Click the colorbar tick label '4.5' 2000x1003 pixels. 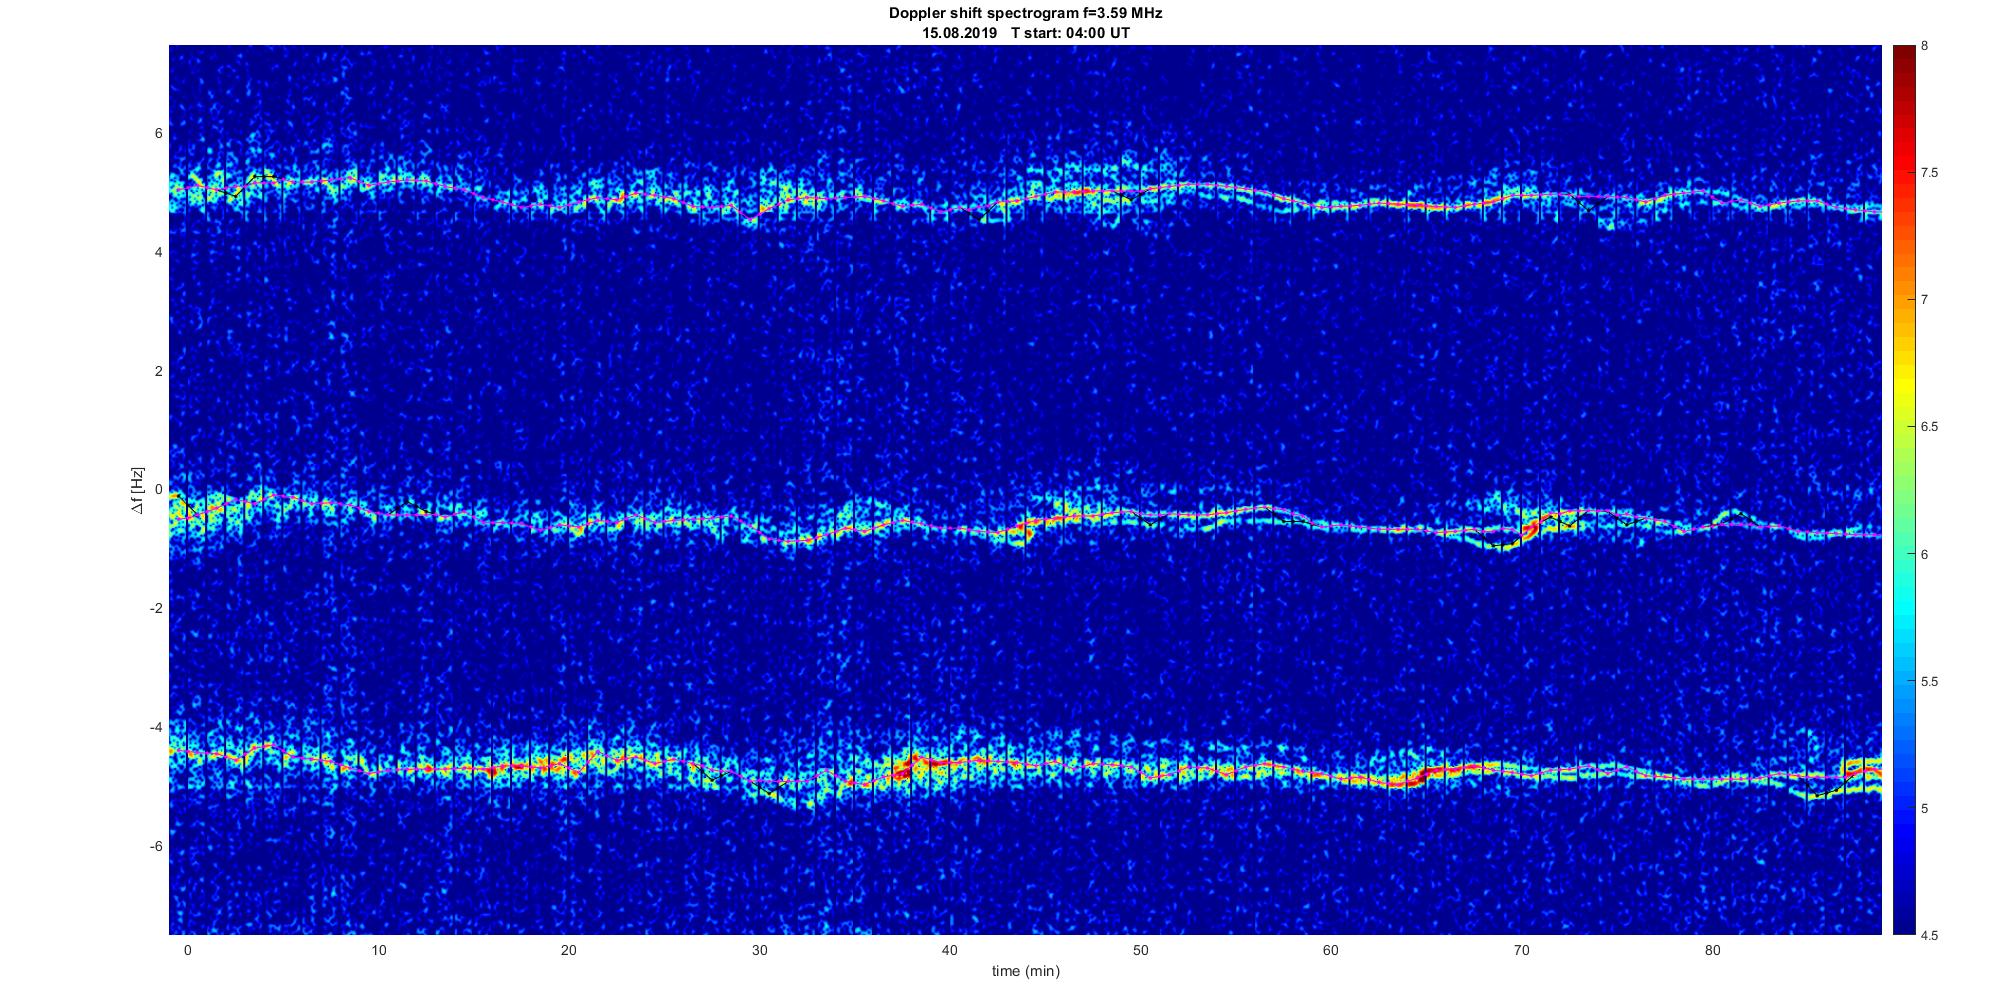pos(1929,935)
